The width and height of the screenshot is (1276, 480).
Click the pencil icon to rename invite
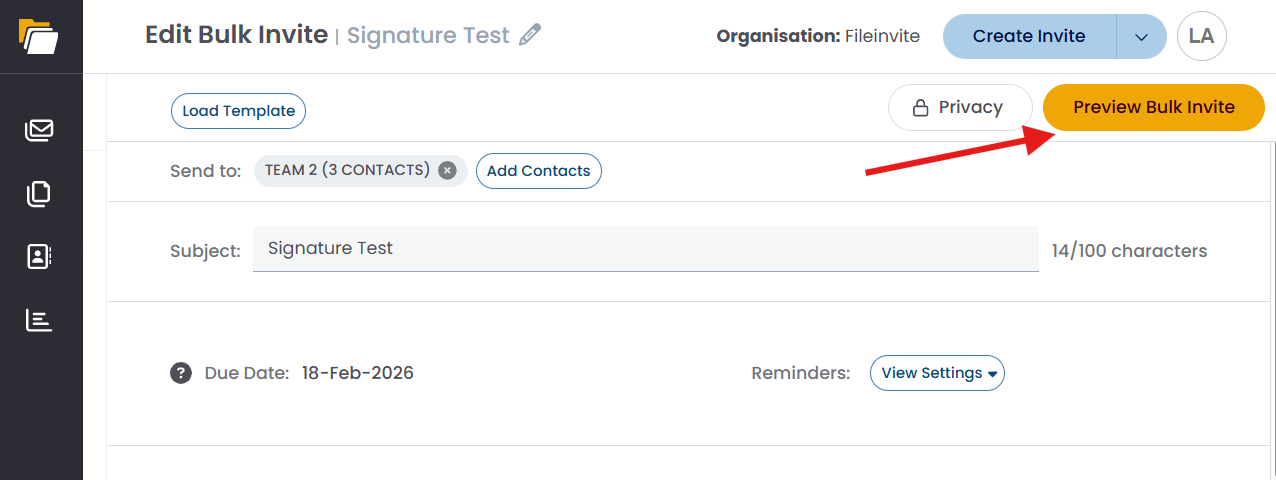531,35
